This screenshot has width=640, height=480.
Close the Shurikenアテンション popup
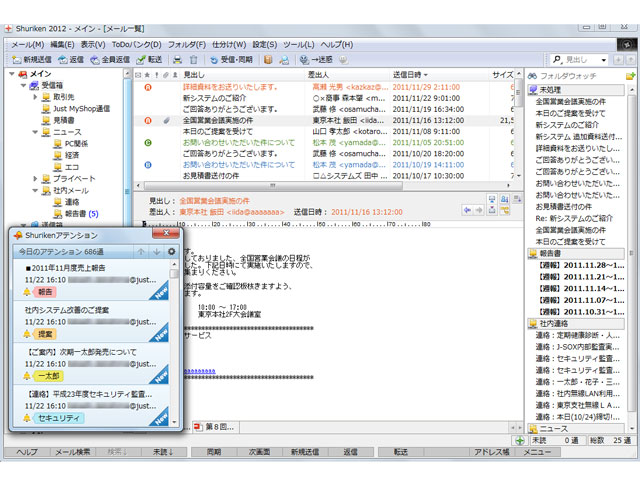(x=166, y=233)
